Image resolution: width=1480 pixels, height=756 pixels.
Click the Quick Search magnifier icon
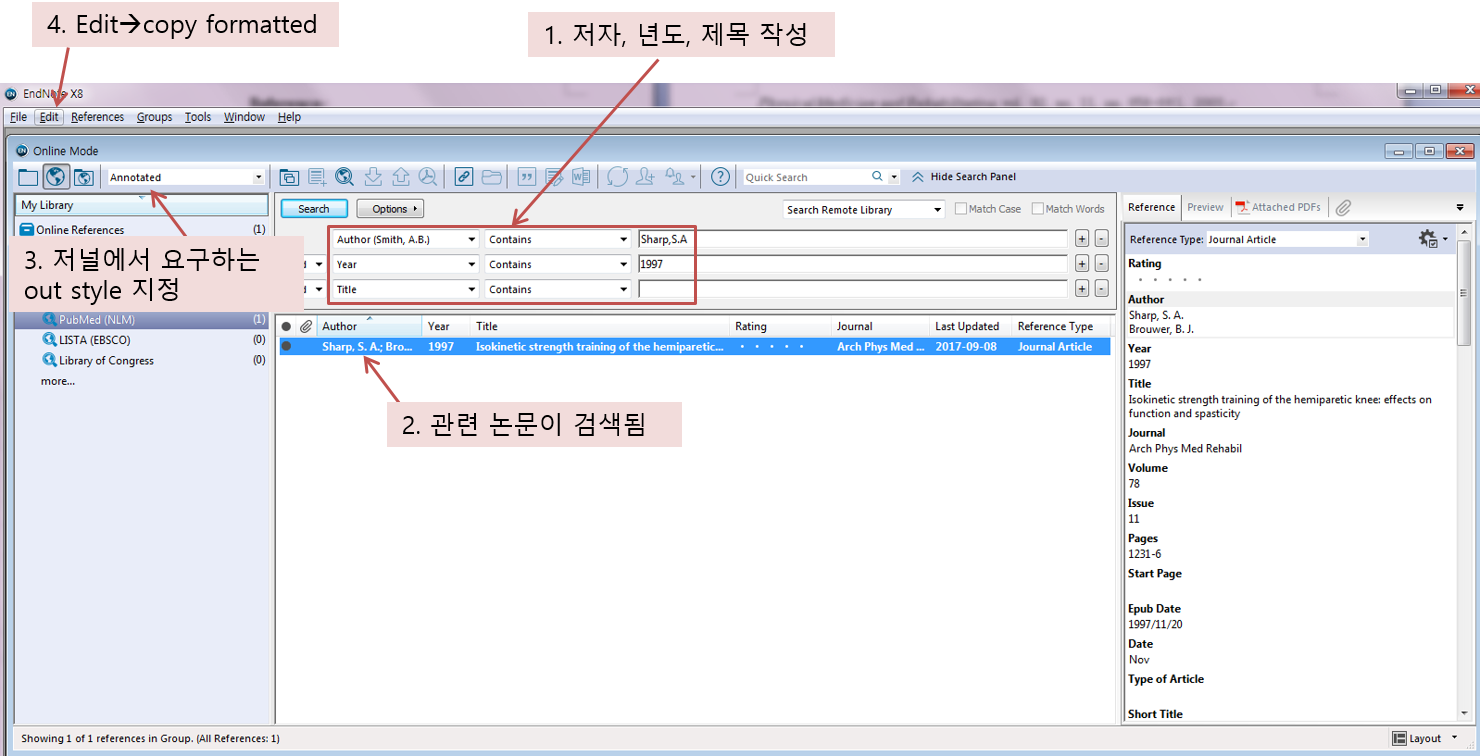tap(877, 176)
